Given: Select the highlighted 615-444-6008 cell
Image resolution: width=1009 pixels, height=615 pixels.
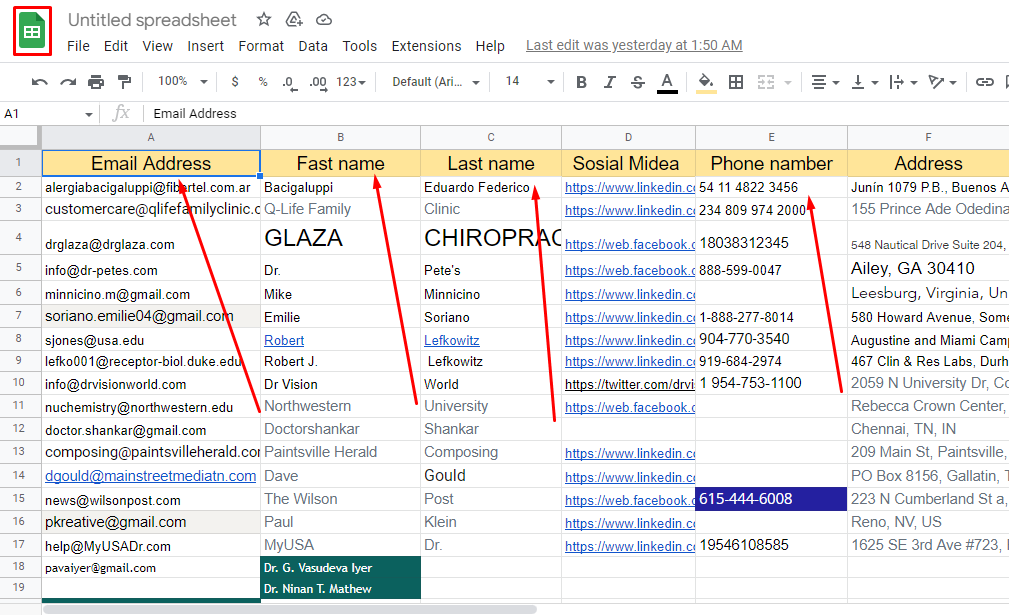Looking at the screenshot, I should click(772, 499).
